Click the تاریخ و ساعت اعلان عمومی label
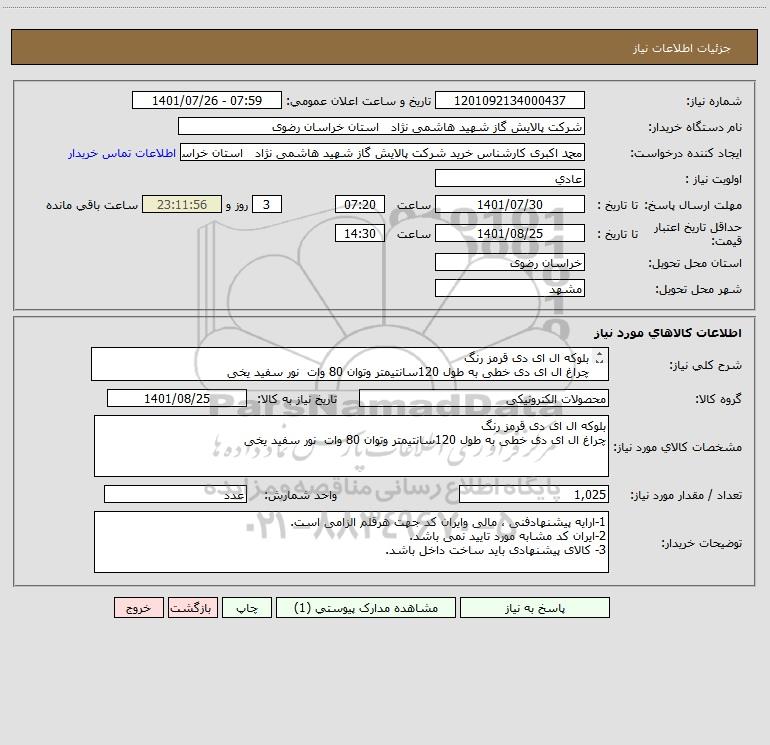Image resolution: width=770 pixels, height=745 pixels. [x=359, y=101]
